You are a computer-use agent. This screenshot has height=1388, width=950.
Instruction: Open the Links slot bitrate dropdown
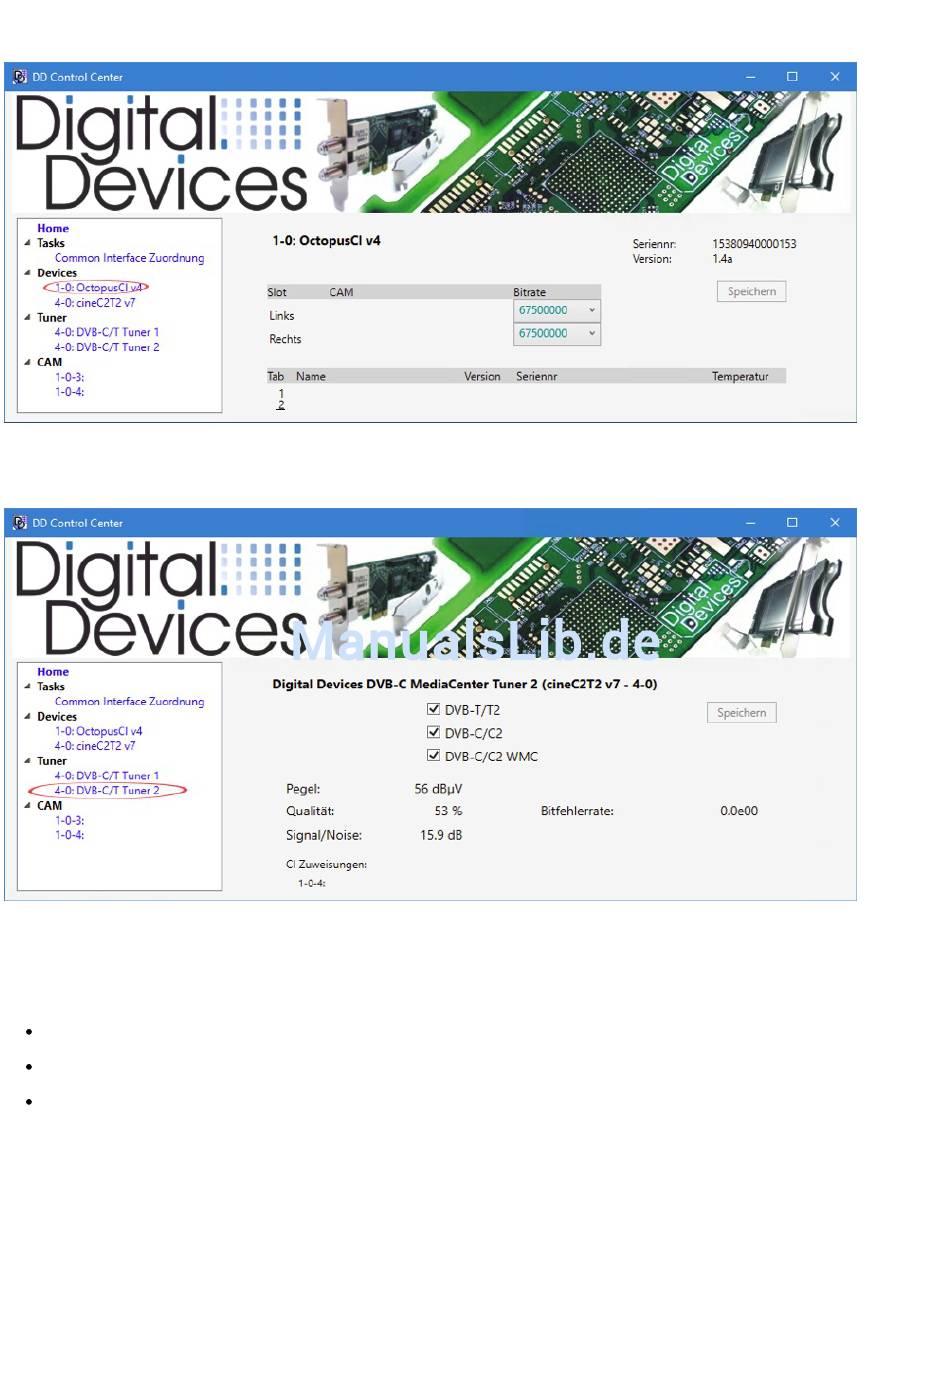pyautogui.click(x=591, y=311)
